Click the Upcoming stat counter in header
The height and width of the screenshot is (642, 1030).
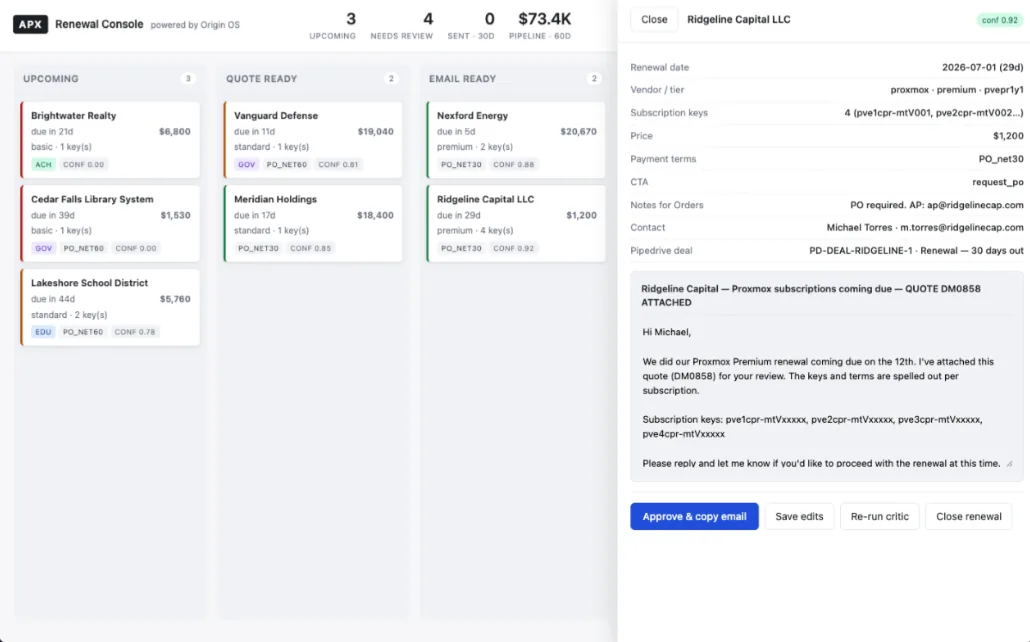[333, 26]
